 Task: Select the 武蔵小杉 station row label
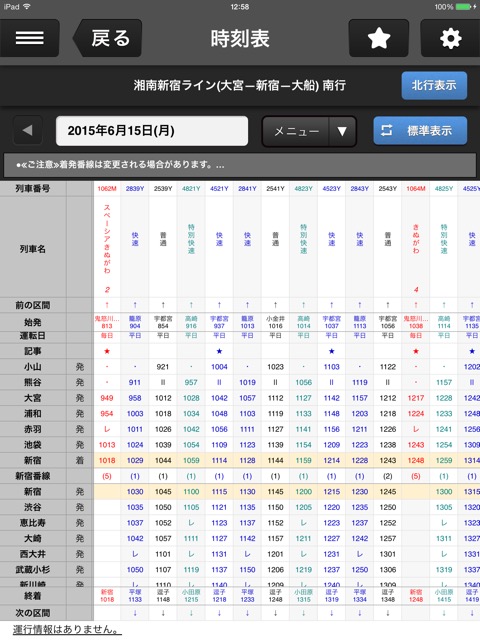point(33,569)
